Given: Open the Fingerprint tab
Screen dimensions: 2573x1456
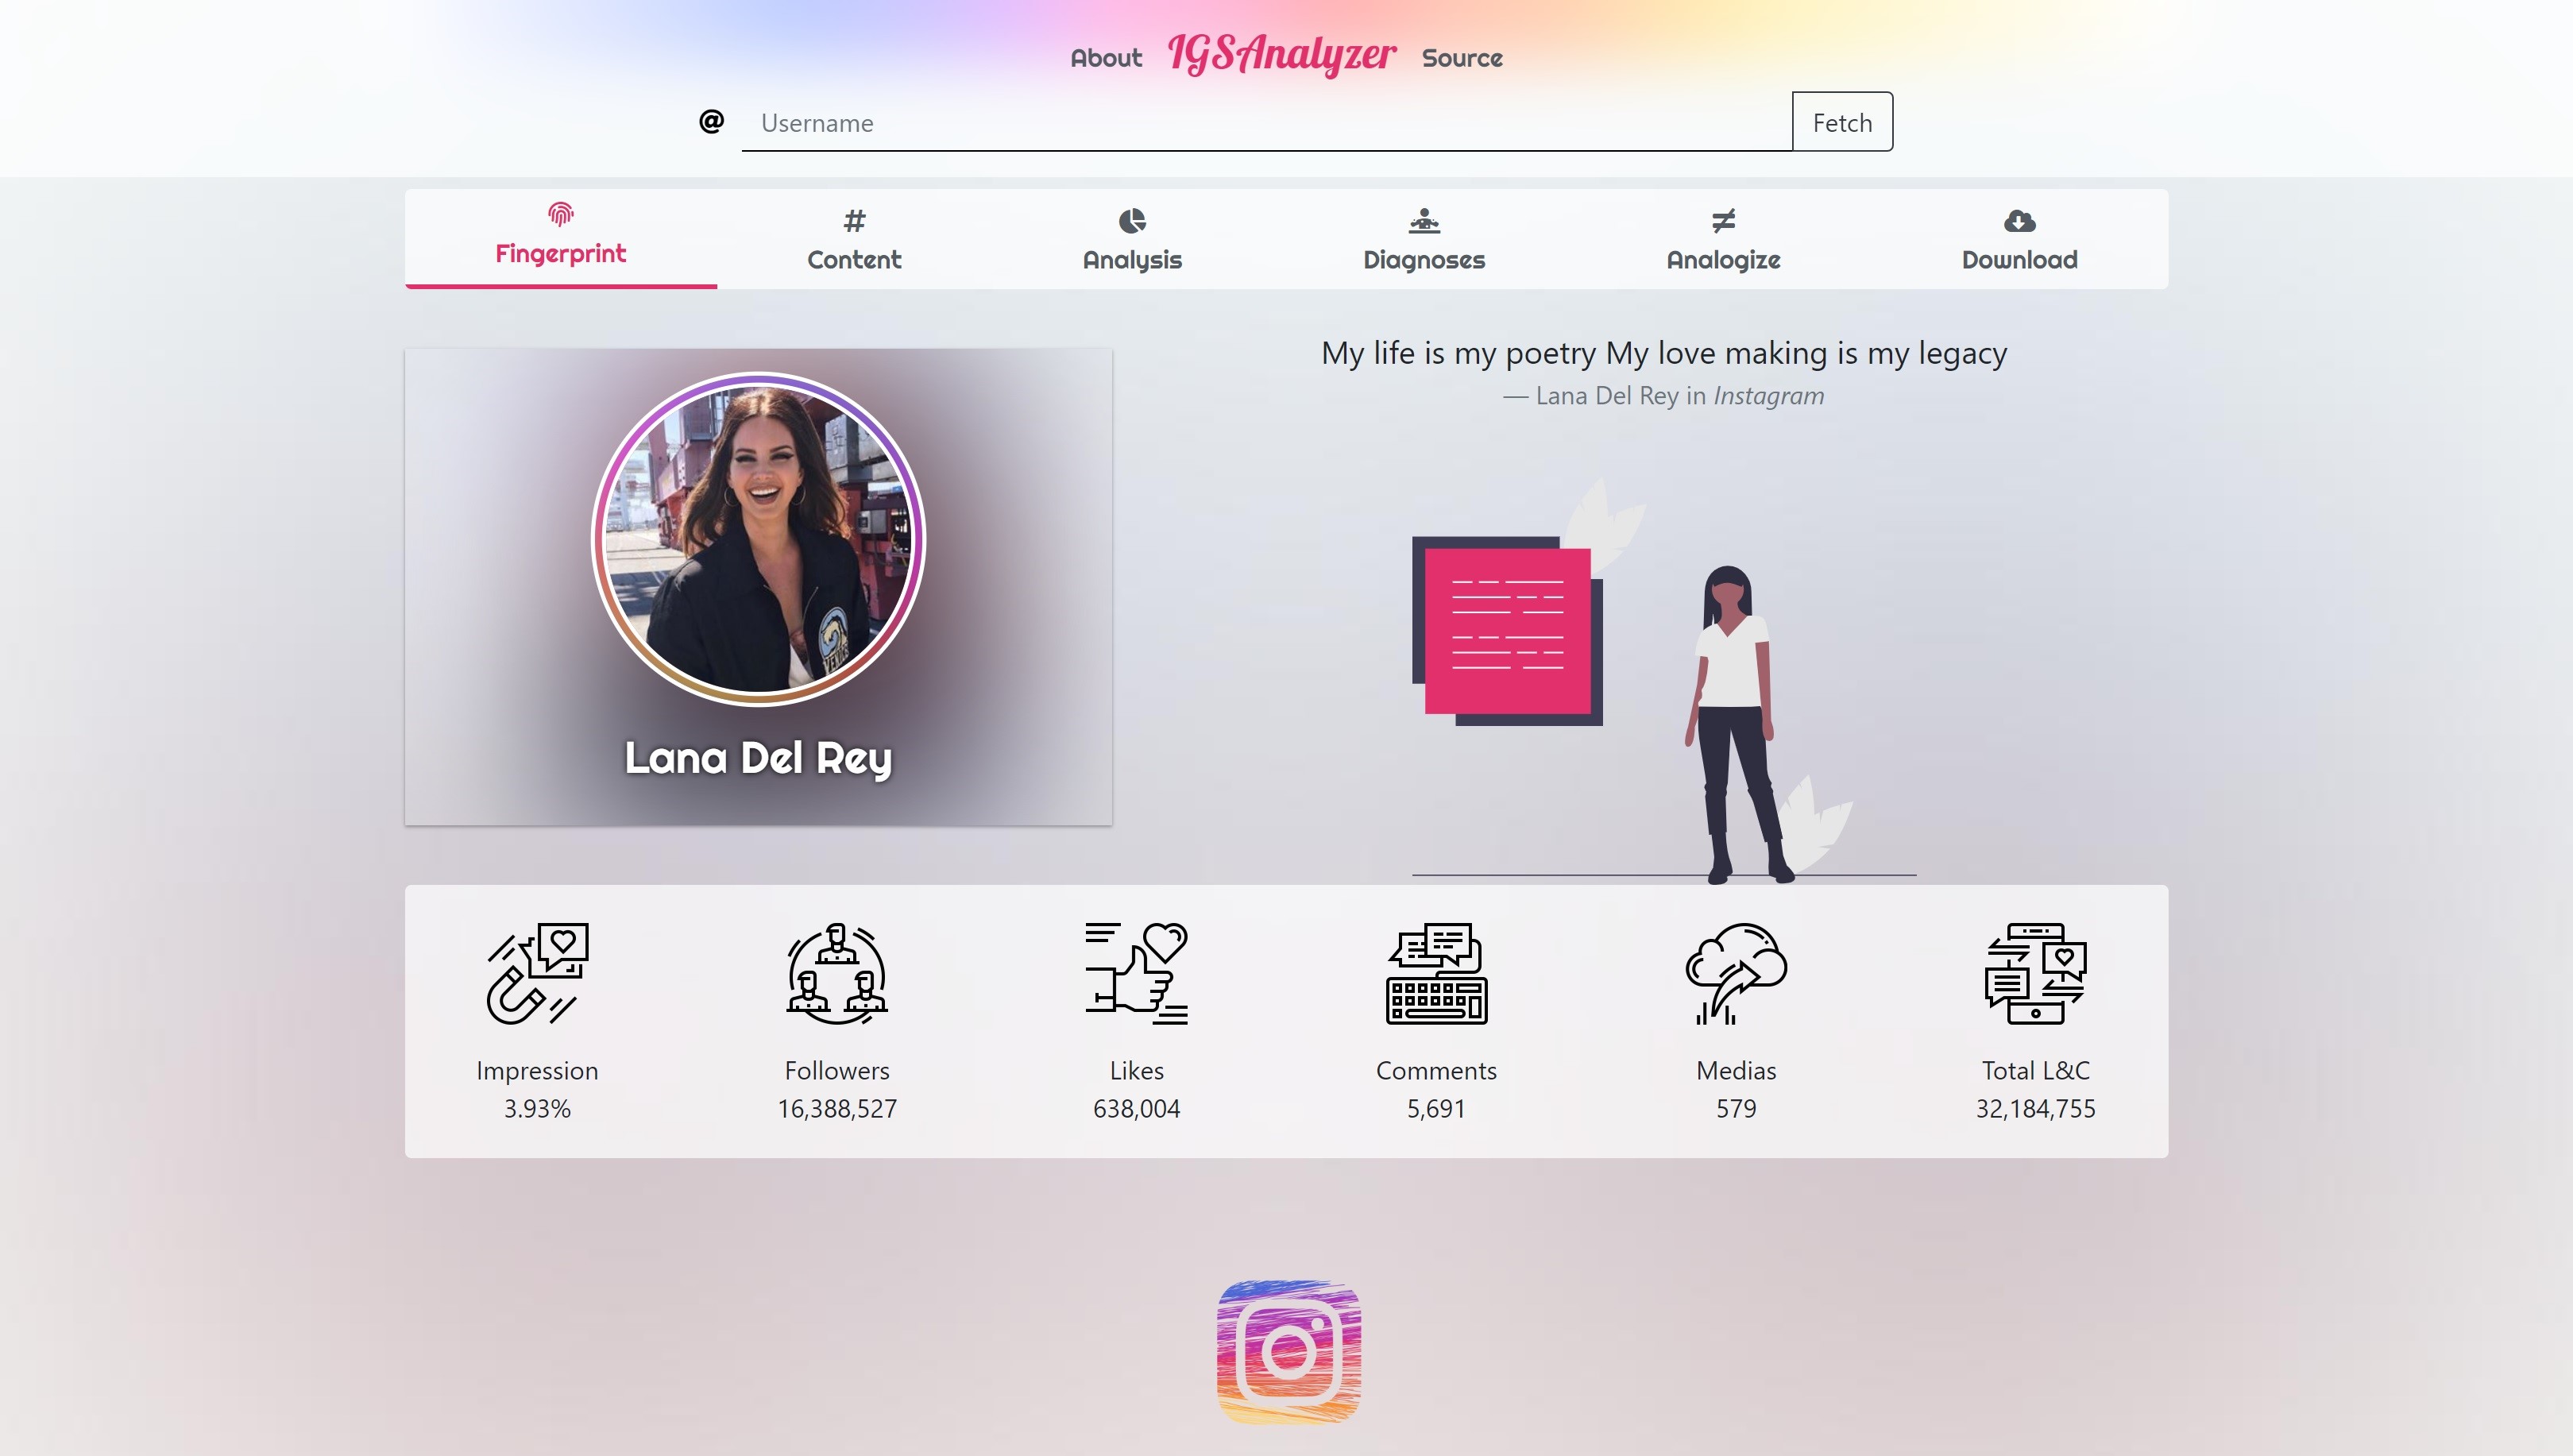Looking at the screenshot, I should pos(560,238).
